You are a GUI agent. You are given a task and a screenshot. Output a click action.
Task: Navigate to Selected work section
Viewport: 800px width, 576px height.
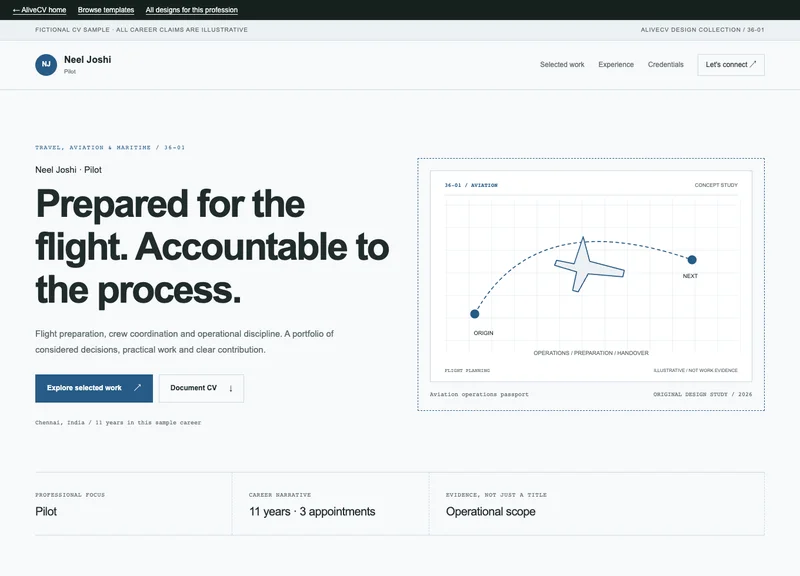click(562, 64)
